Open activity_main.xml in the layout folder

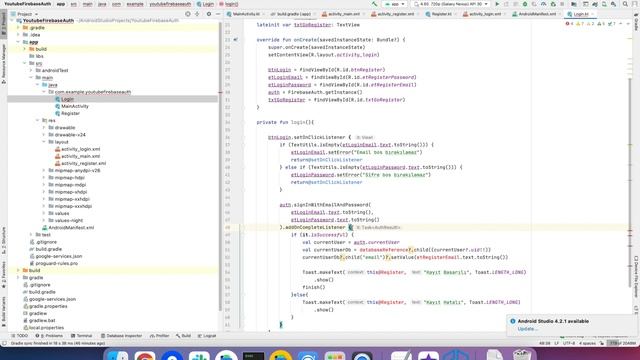(80, 156)
